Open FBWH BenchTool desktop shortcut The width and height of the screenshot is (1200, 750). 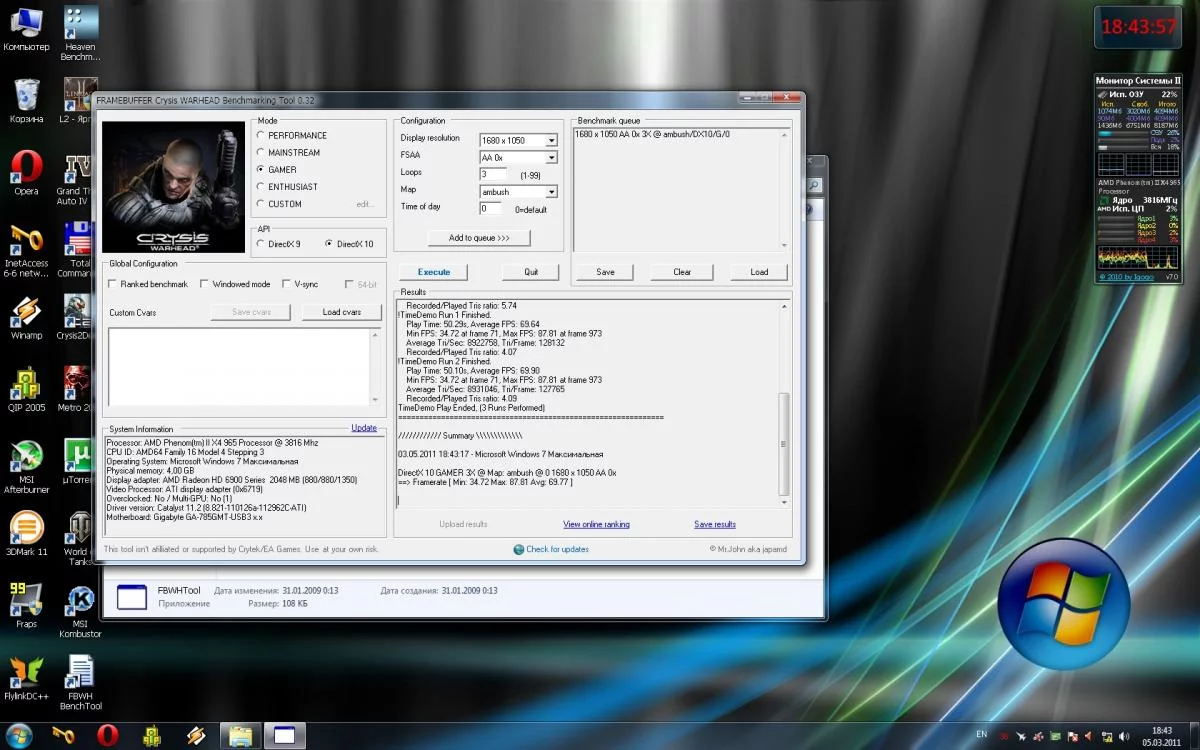[x=80, y=673]
